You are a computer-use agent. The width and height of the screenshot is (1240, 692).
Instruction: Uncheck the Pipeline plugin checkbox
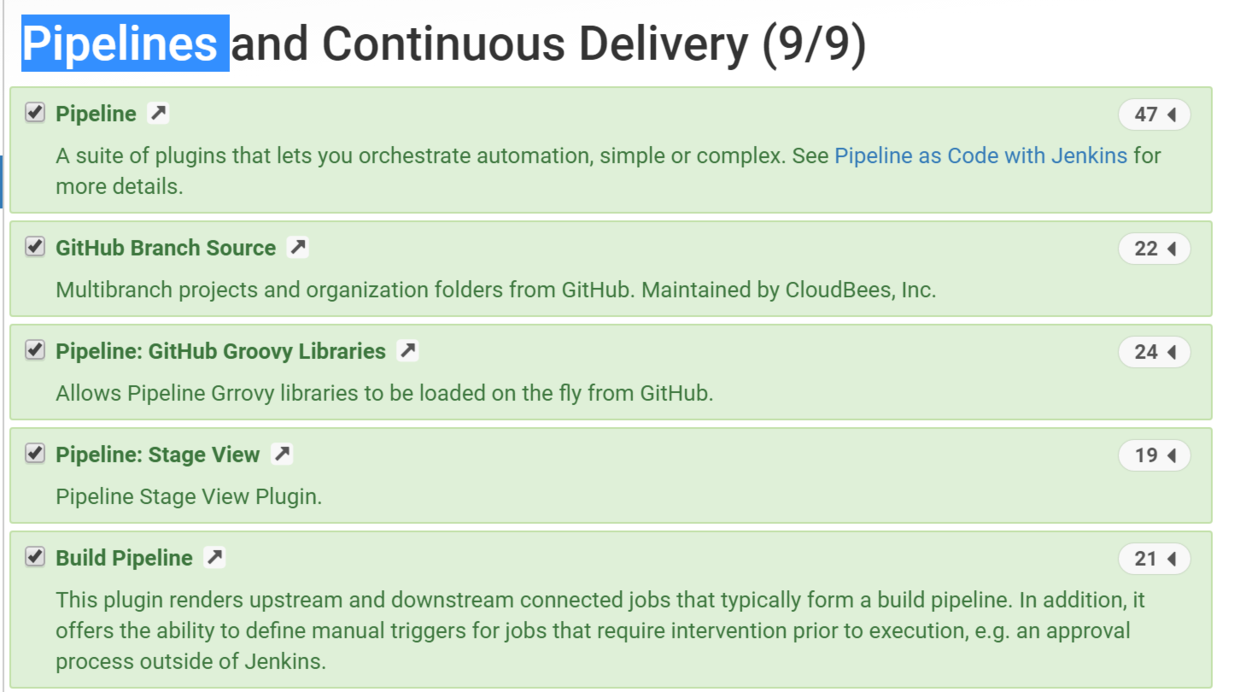[x=34, y=113]
